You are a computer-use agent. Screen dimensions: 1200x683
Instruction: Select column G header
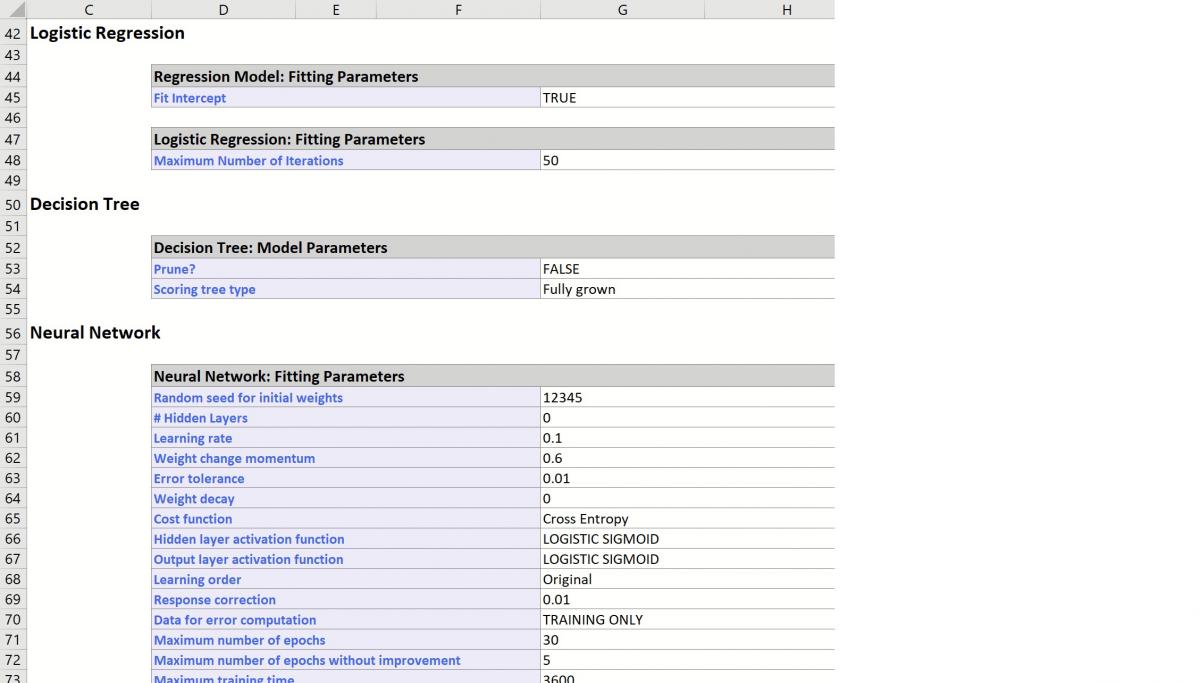click(622, 10)
